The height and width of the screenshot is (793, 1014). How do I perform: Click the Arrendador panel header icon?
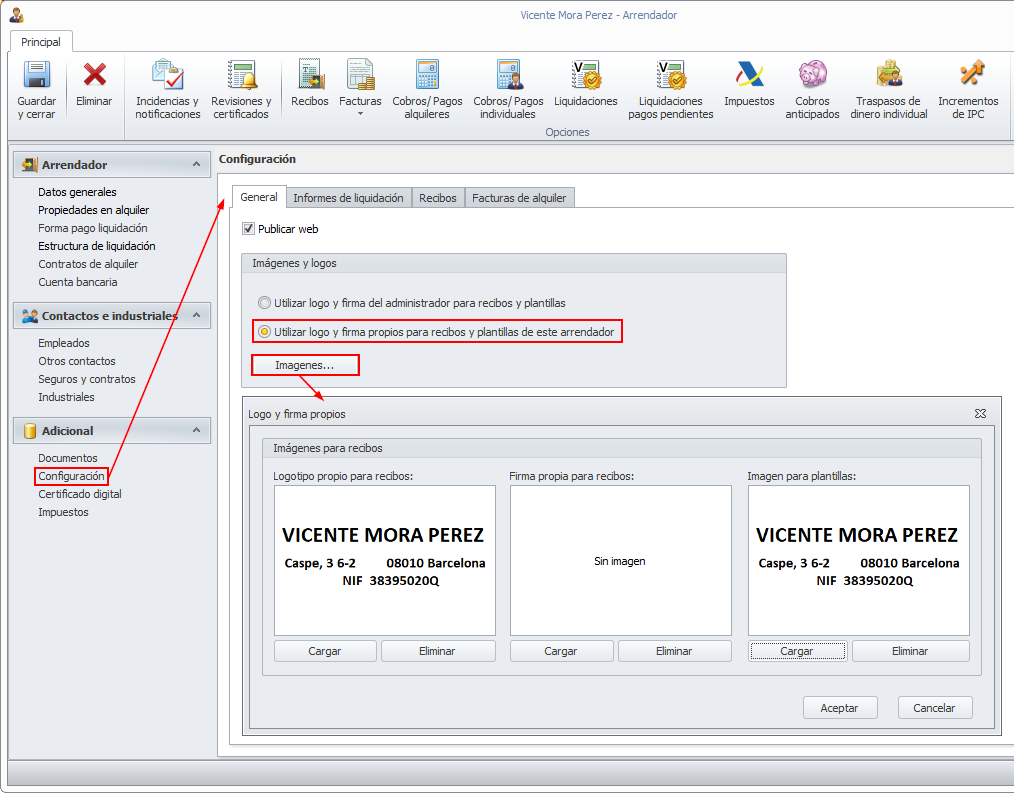(30, 165)
